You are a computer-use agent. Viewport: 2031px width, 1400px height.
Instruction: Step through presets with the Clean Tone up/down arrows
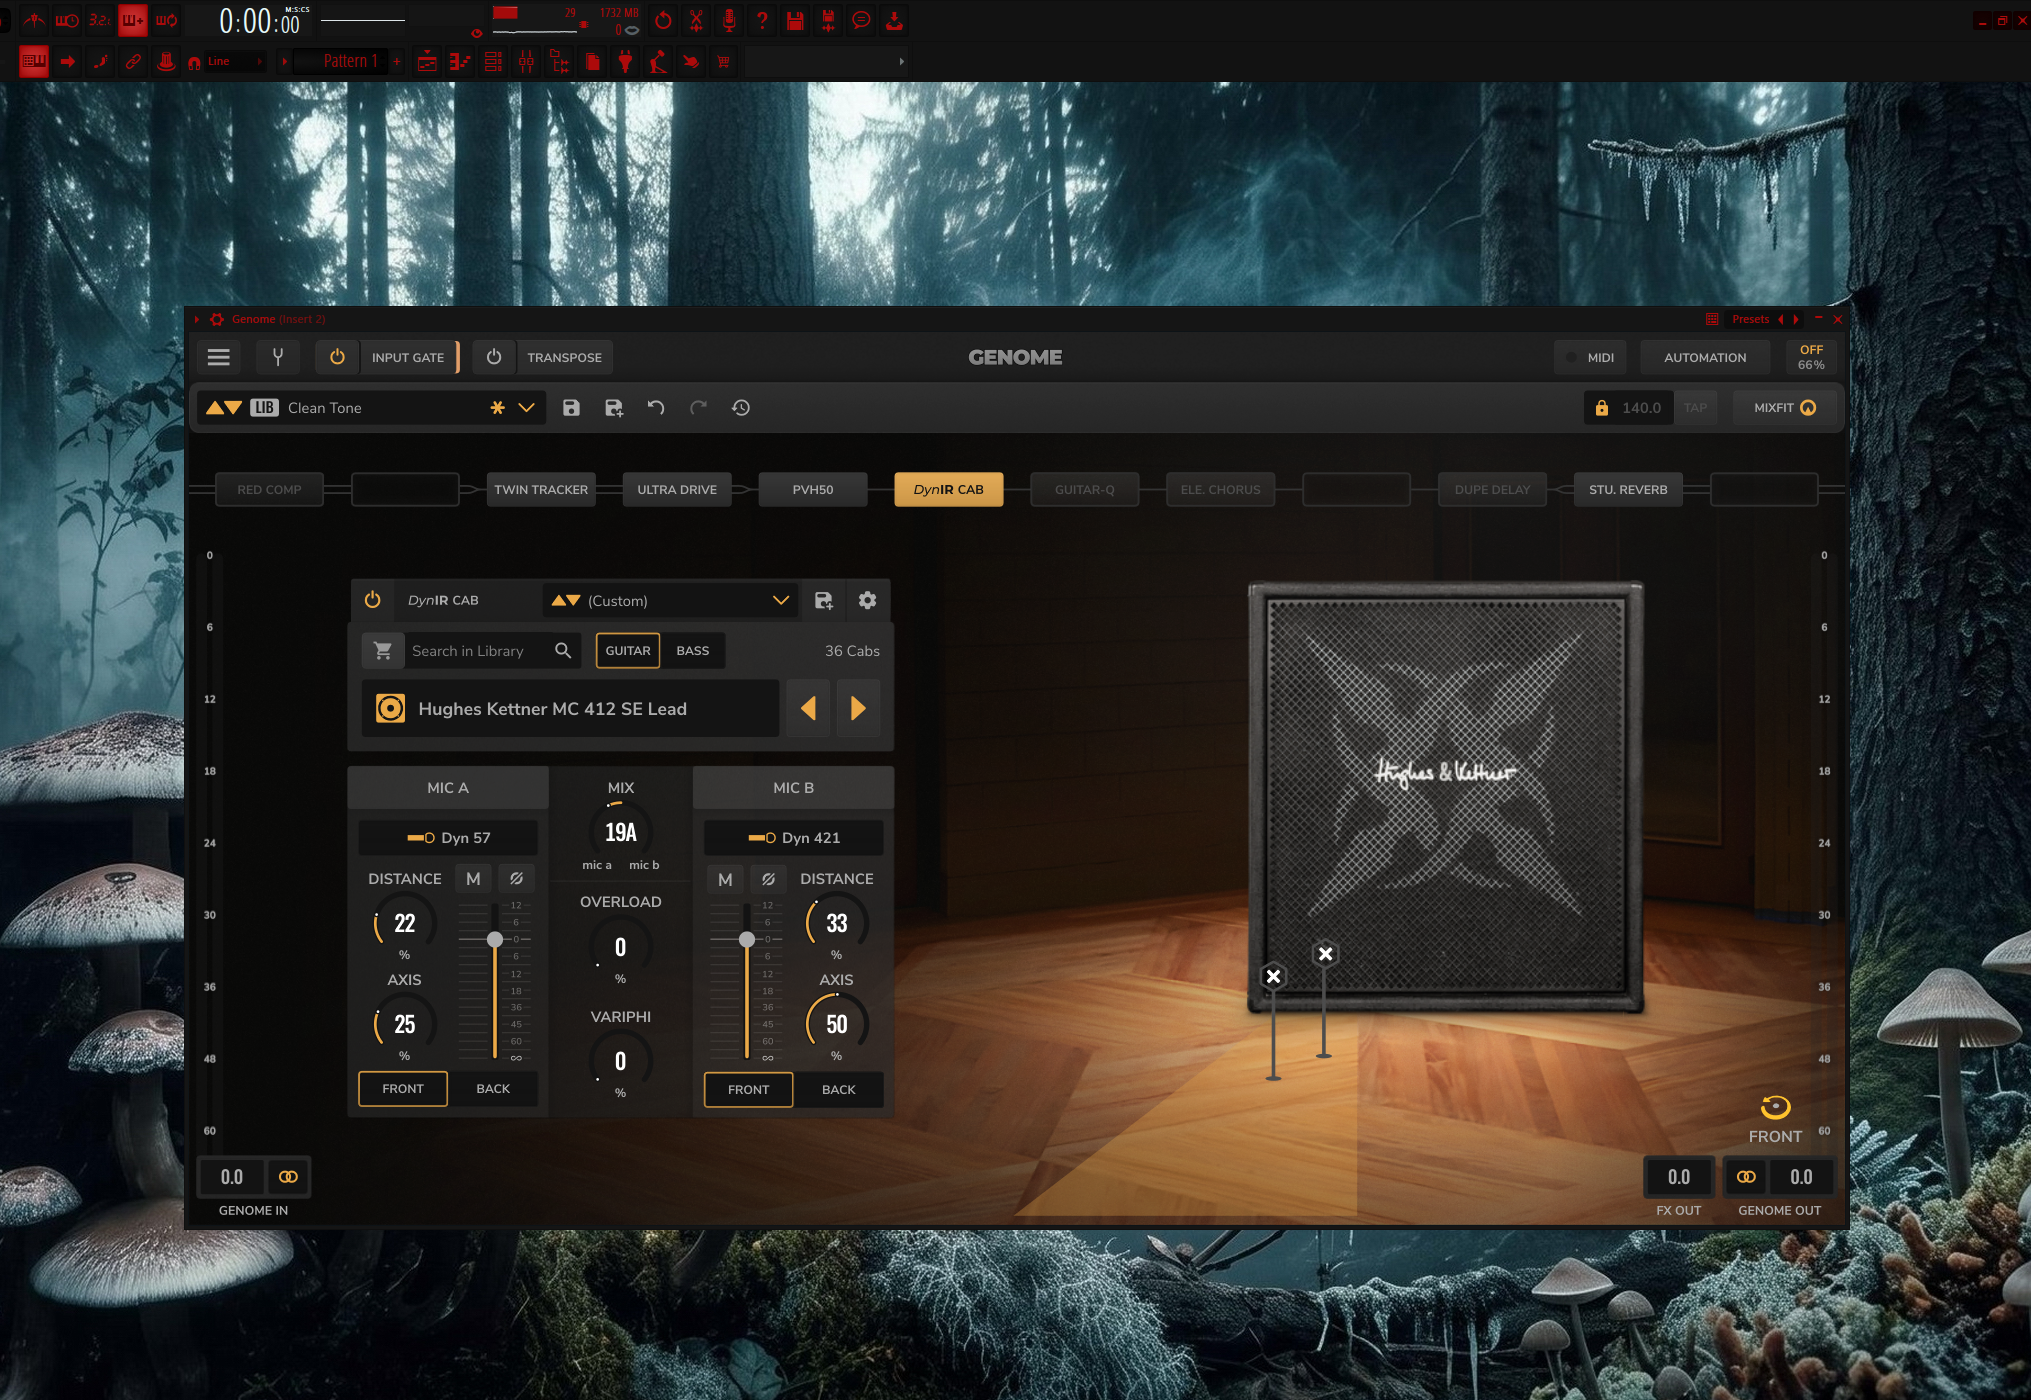[224, 408]
